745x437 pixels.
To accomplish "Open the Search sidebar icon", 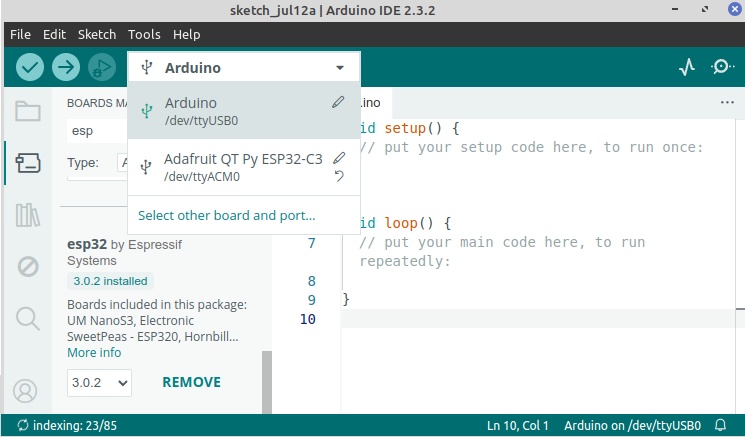I will pos(28,318).
